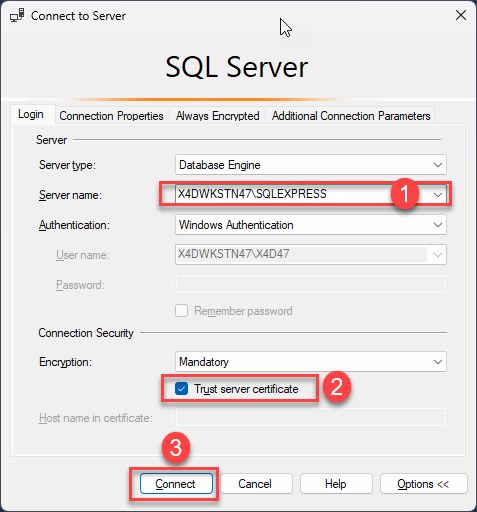Click the Authentication label

(x=74, y=225)
